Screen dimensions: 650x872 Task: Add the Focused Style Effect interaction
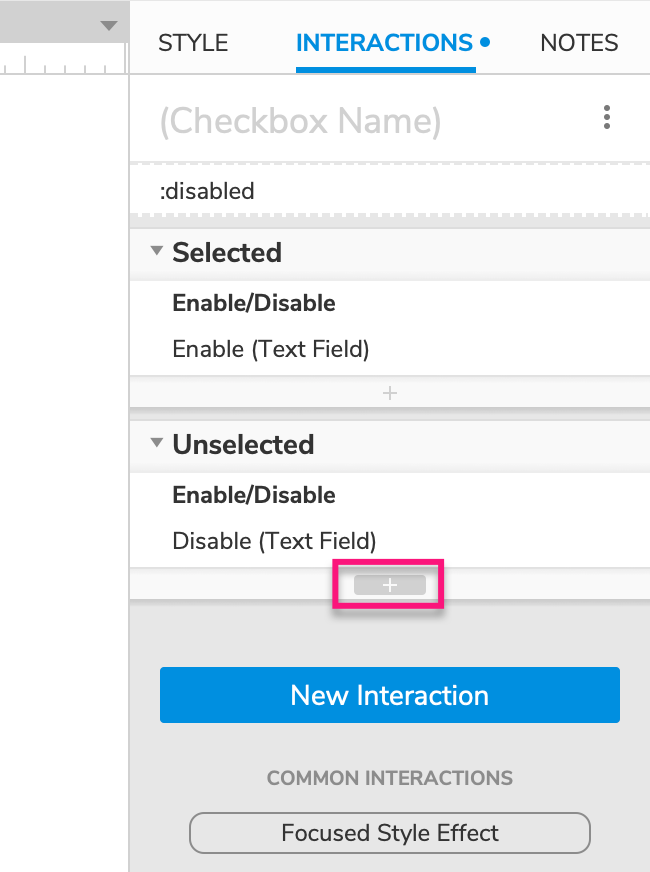click(x=390, y=833)
